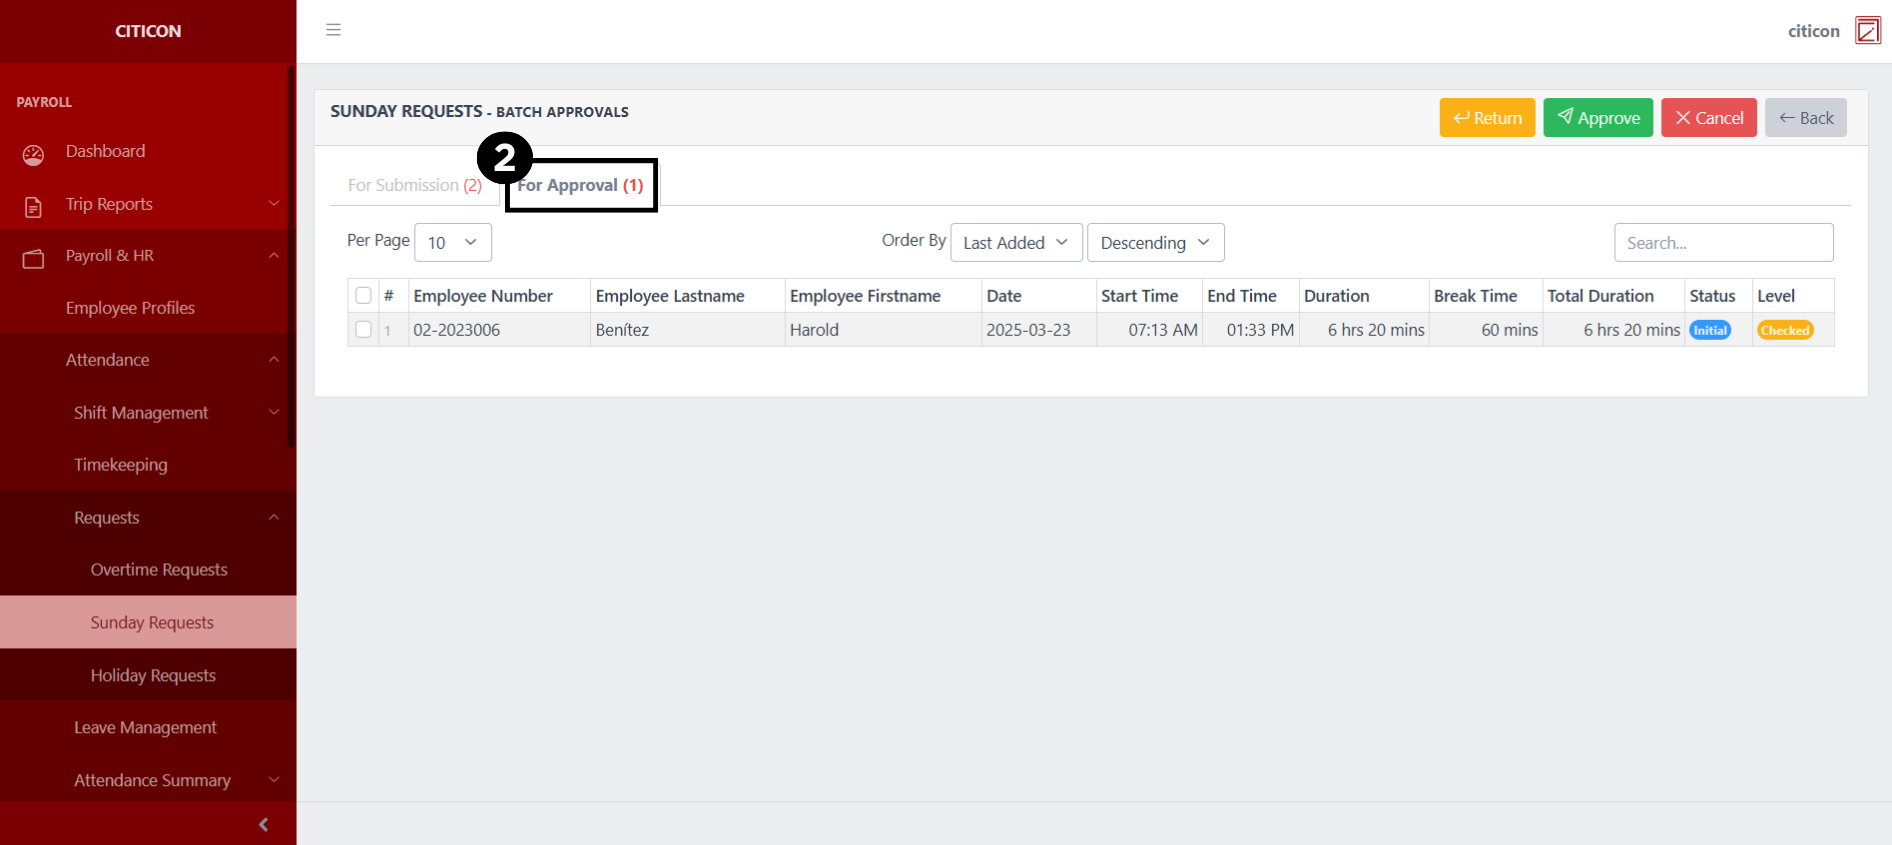Toggle the select-all header checkbox
The width and height of the screenshot is (1892, 845).
tap(363, 295)
